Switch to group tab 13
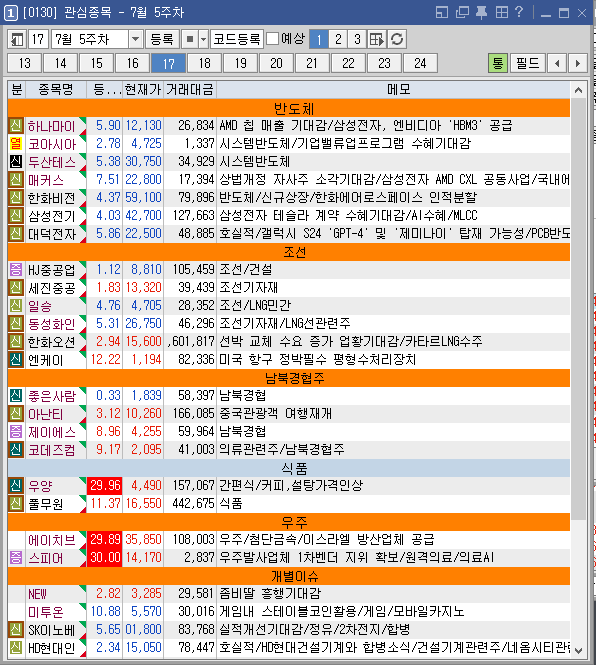The height and width of the screenshot is (665, 596). coord(25,63)
